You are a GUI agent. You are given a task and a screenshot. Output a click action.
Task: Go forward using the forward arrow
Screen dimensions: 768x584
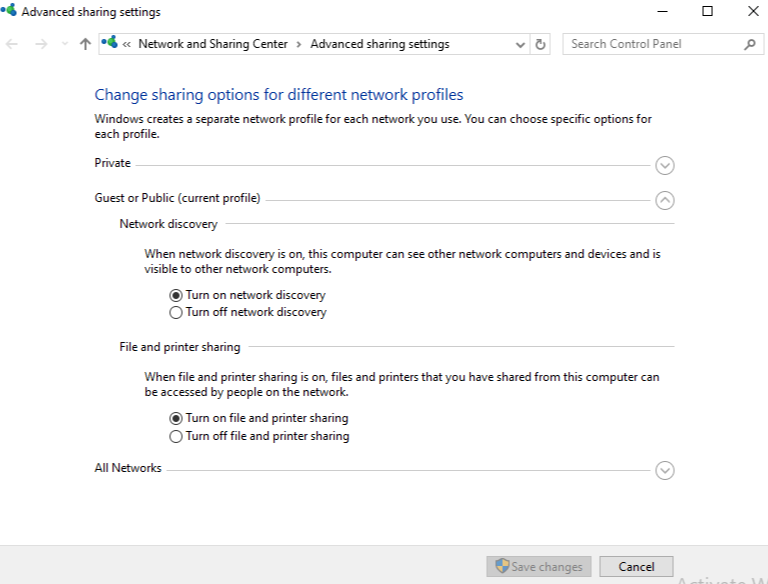[x=41, y=44]
